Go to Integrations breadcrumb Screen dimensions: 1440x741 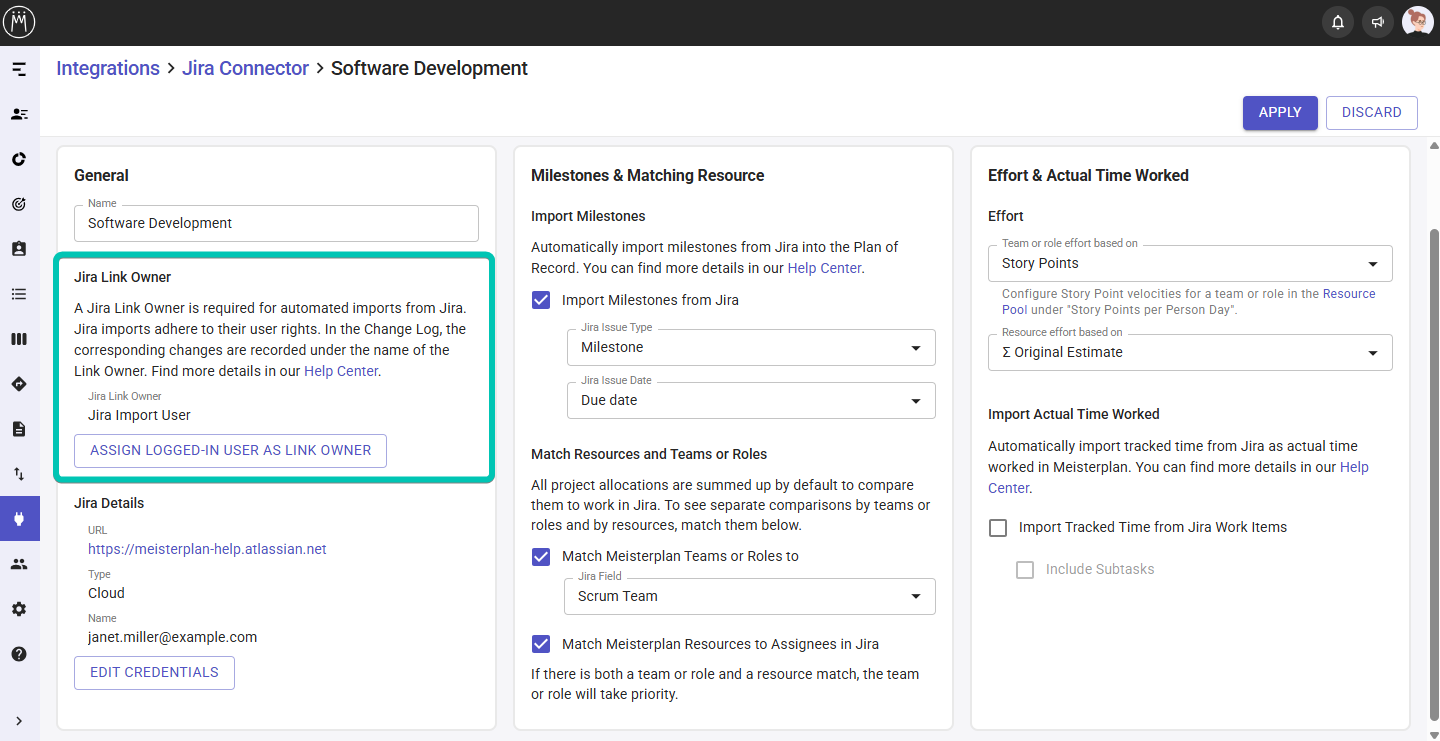tap(108, 68)
